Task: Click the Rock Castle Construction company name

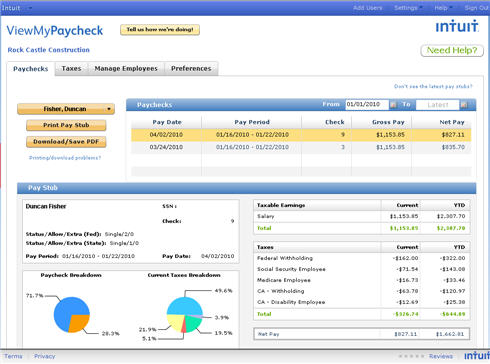Action: tap(49, 50)
